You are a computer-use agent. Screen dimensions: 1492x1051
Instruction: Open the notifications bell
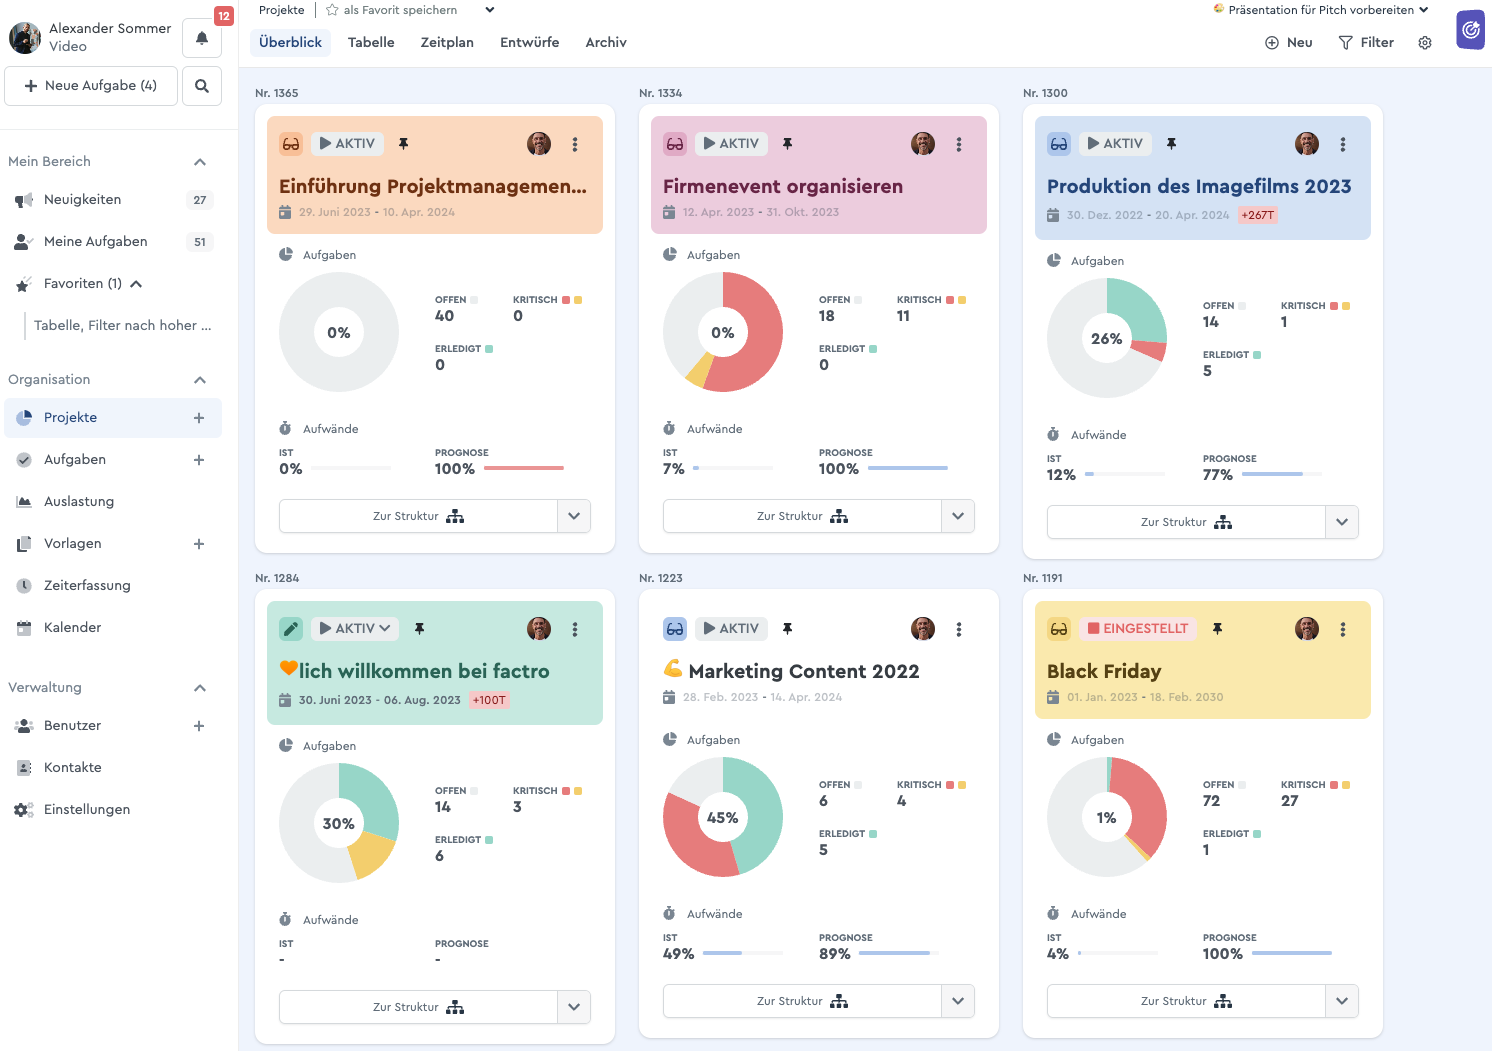click(x=202, y=38)
